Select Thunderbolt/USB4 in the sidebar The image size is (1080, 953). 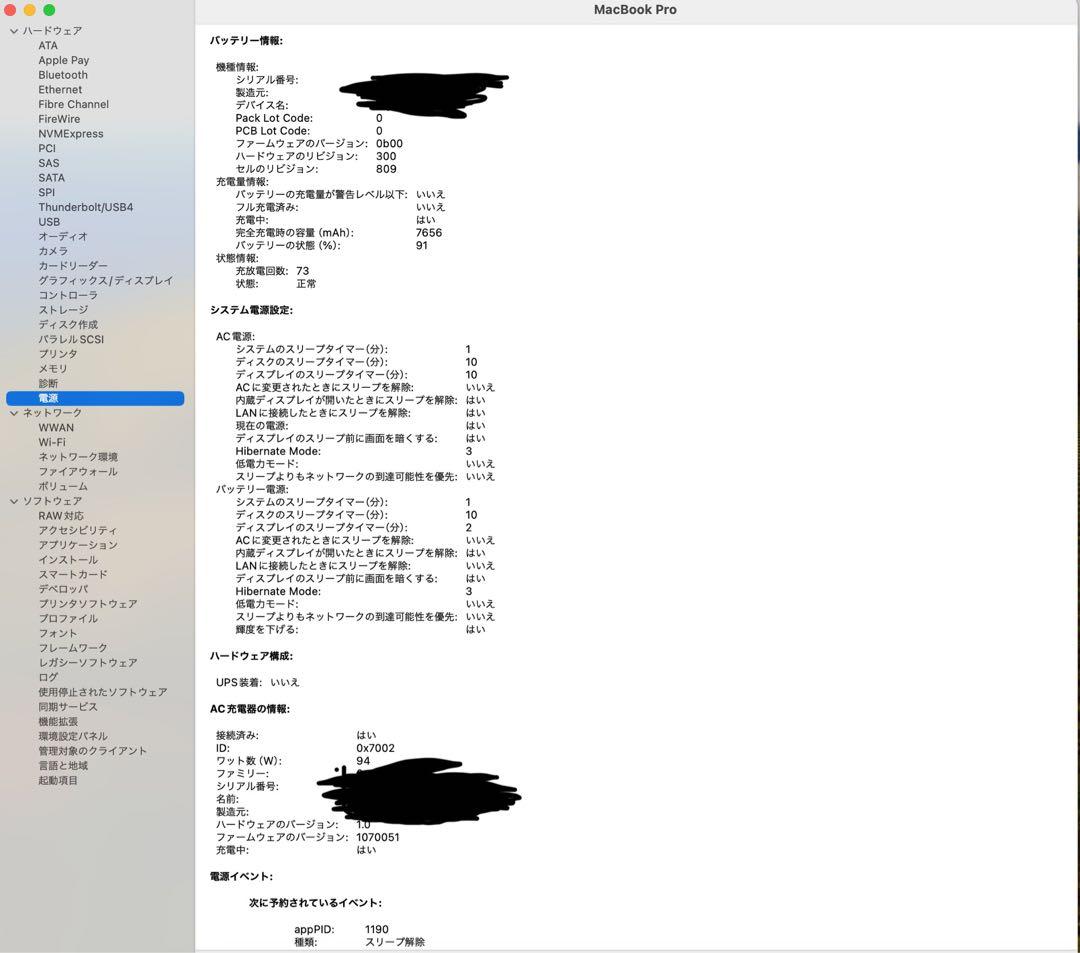[87, 207]
